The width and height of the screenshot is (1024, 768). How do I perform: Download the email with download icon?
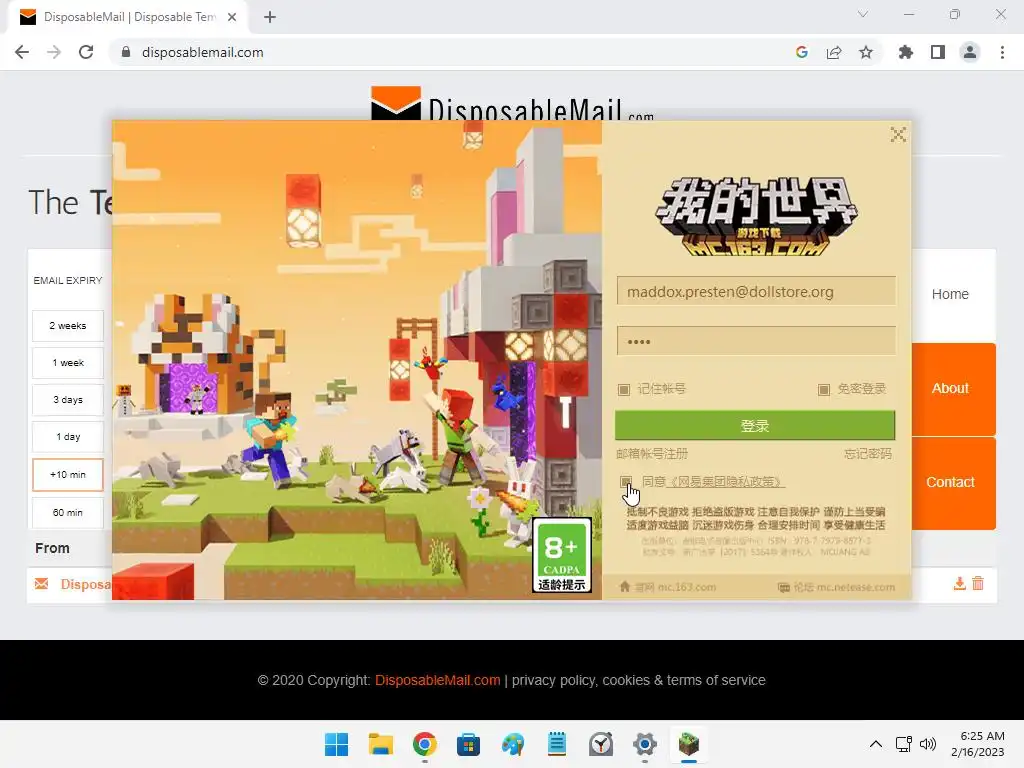pos(959,583)
